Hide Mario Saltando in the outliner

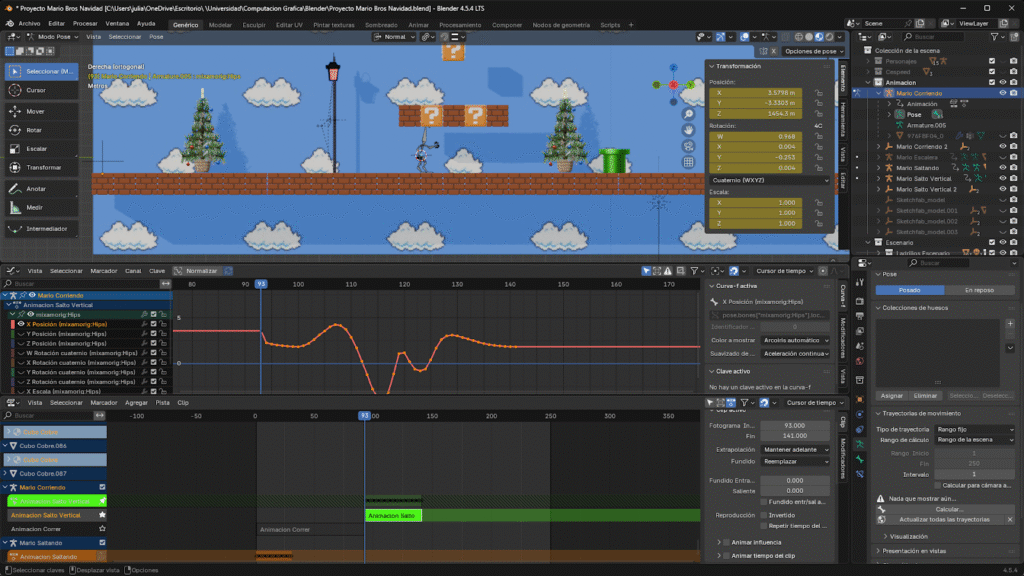pos(1001,168)
